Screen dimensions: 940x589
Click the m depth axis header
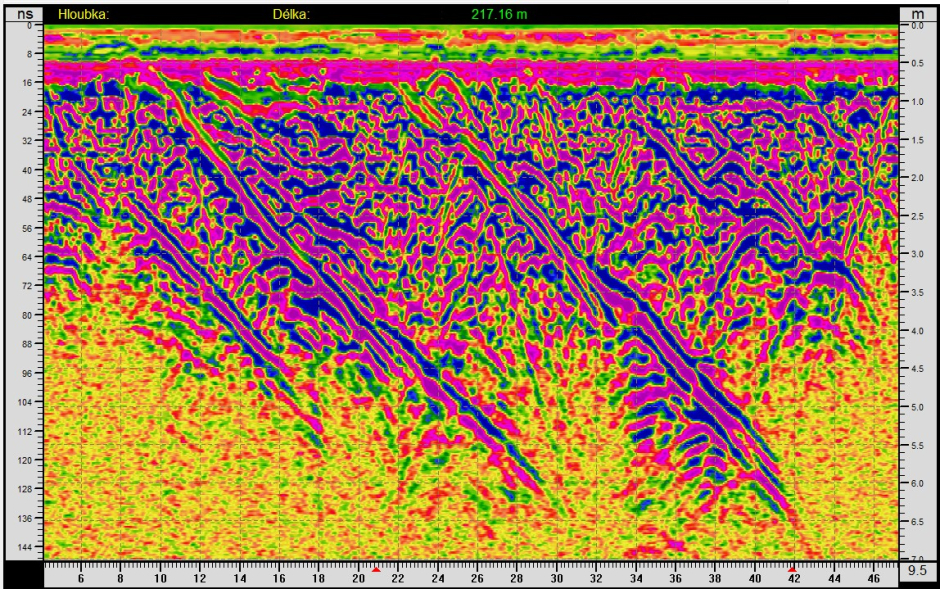(x=917, y=14)
